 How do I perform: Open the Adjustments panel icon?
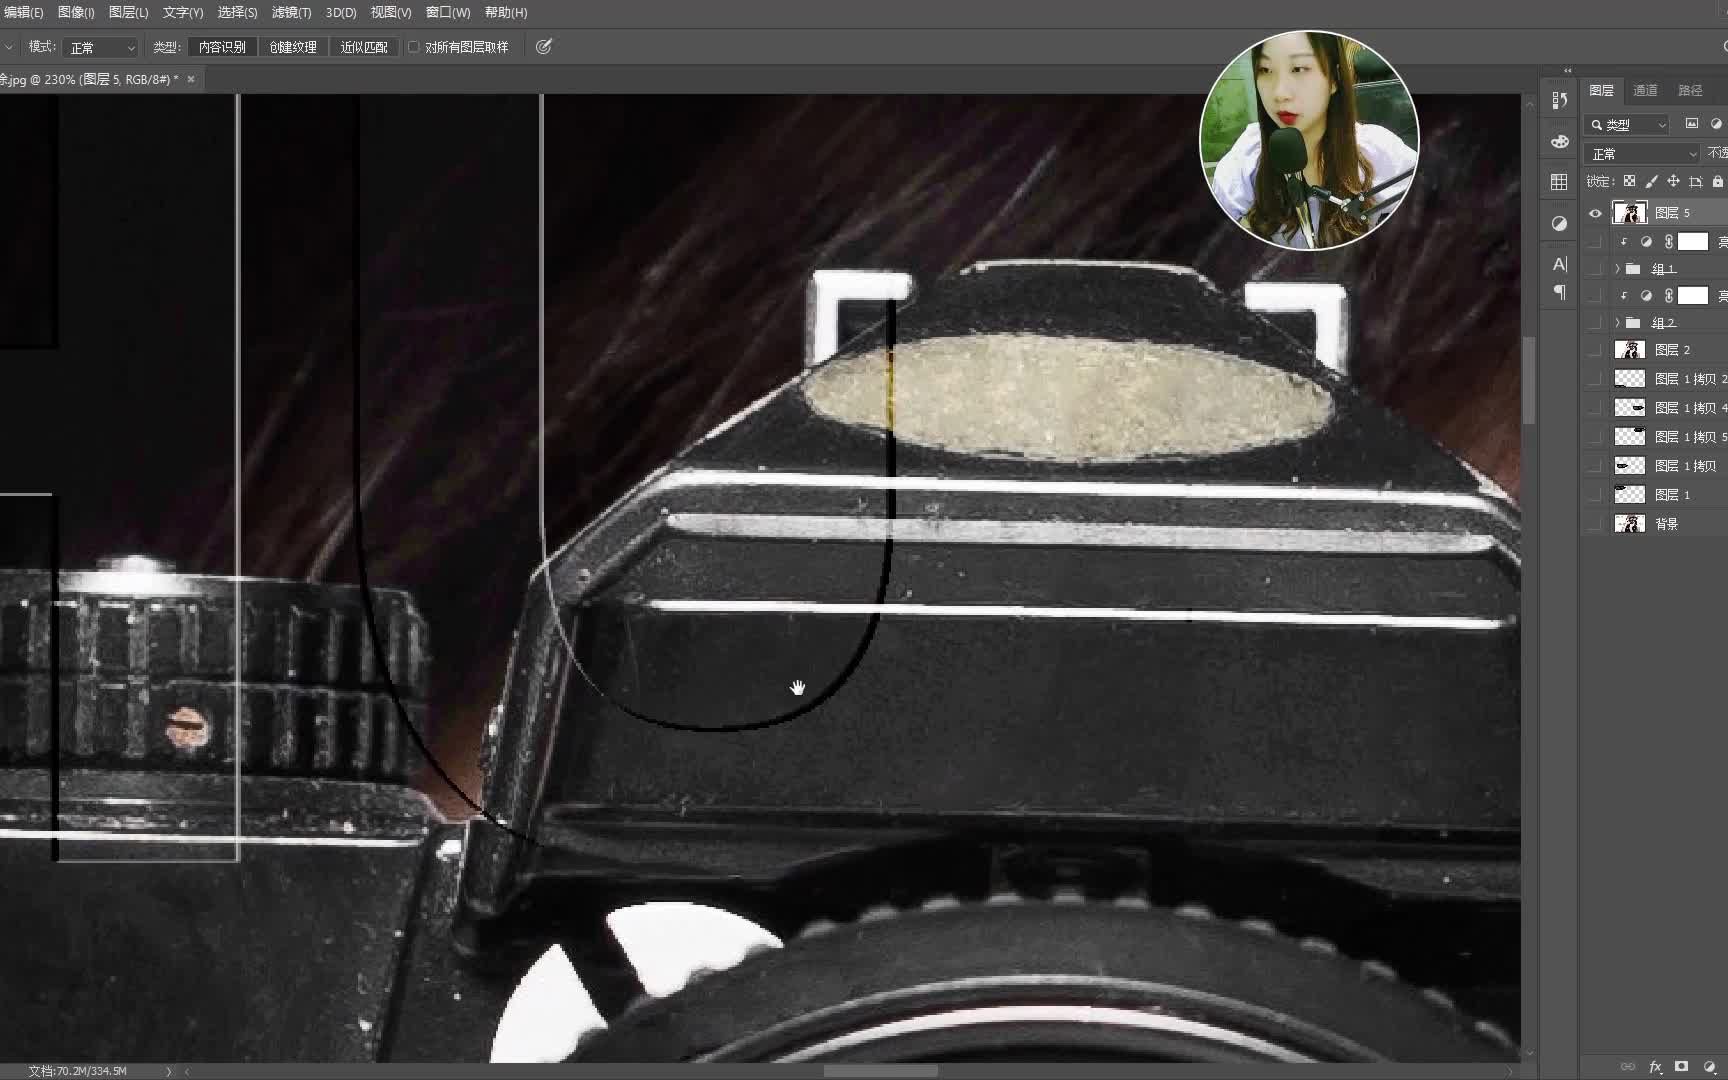coord(1559,223)
